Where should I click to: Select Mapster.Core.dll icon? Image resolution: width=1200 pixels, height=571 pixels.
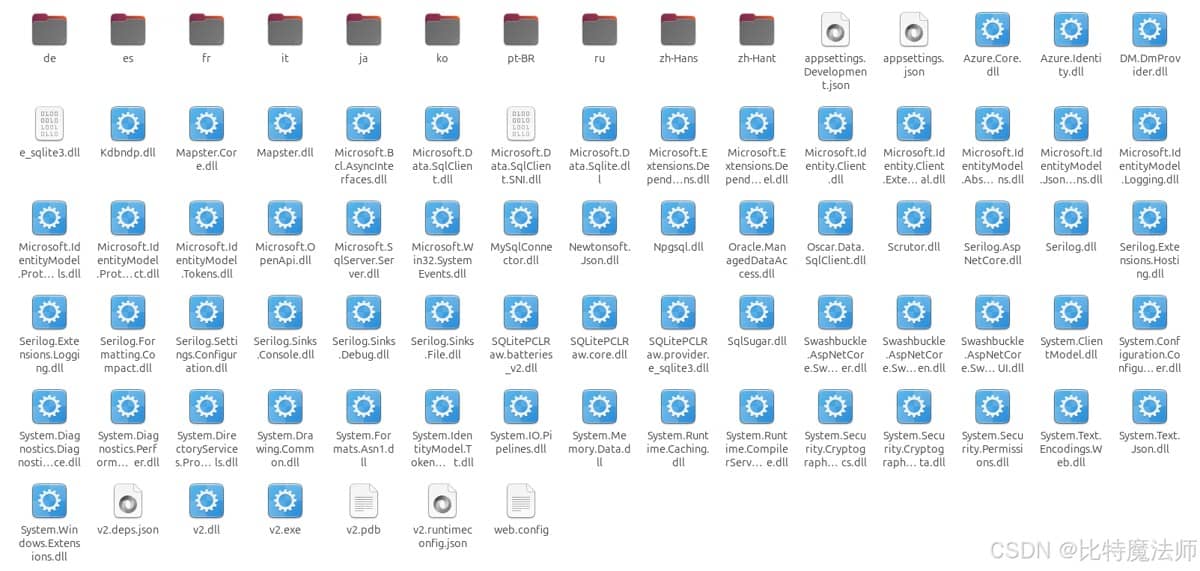[206, 124]
